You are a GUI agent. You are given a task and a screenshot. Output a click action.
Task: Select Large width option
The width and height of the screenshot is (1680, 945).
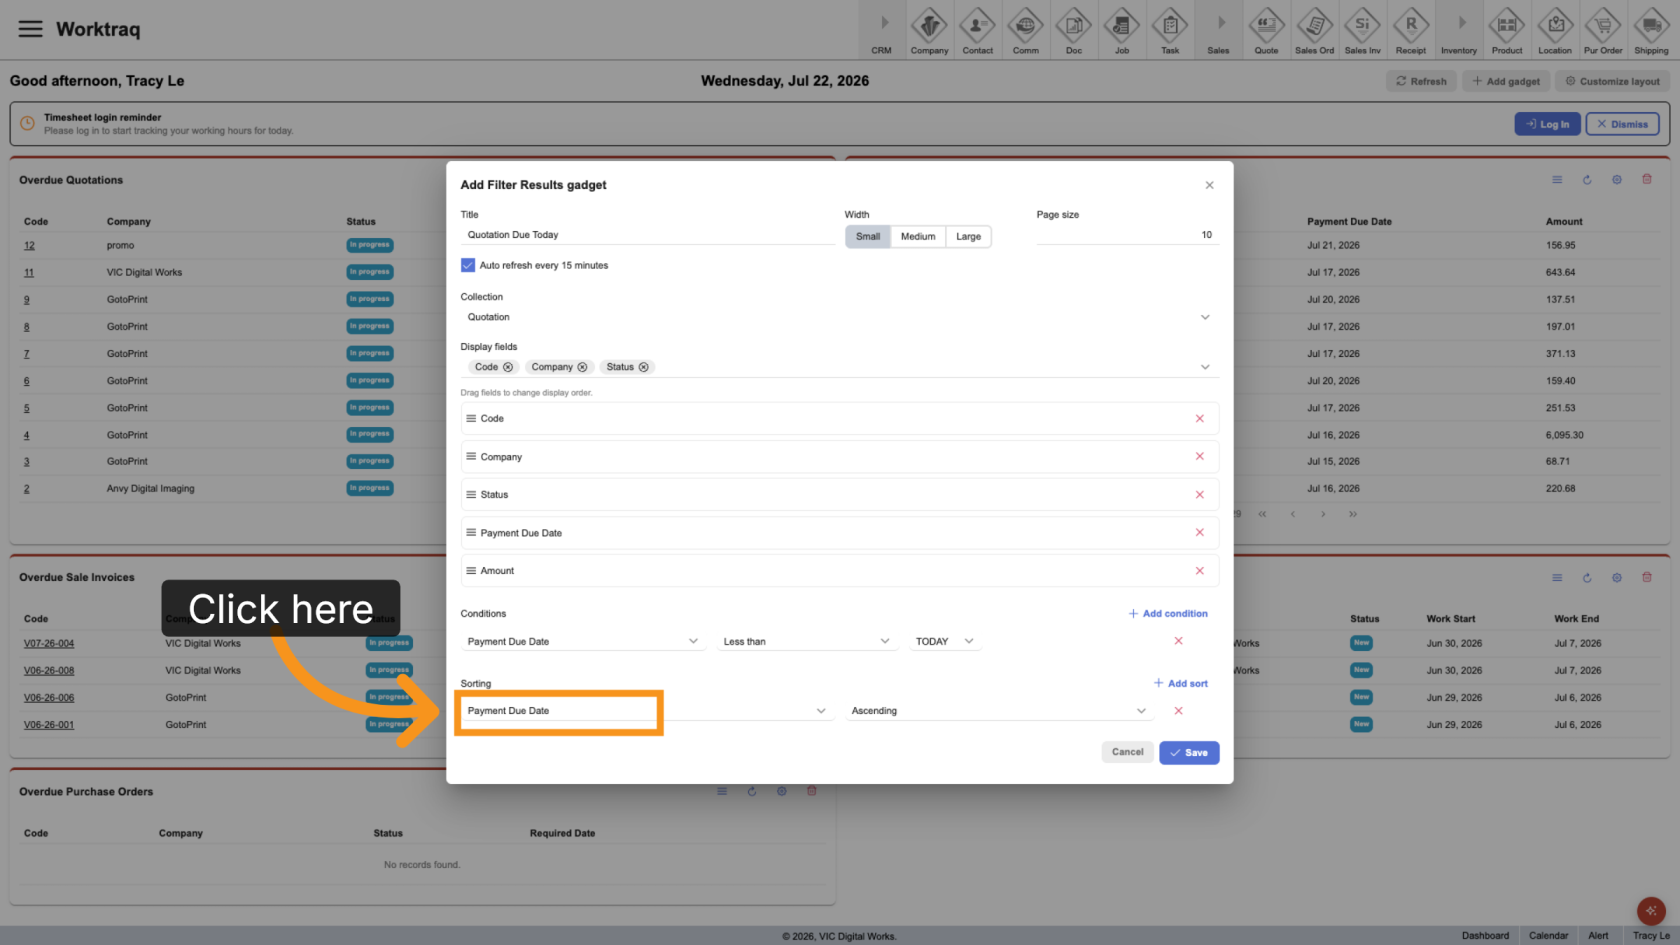(x=968, y=236)
